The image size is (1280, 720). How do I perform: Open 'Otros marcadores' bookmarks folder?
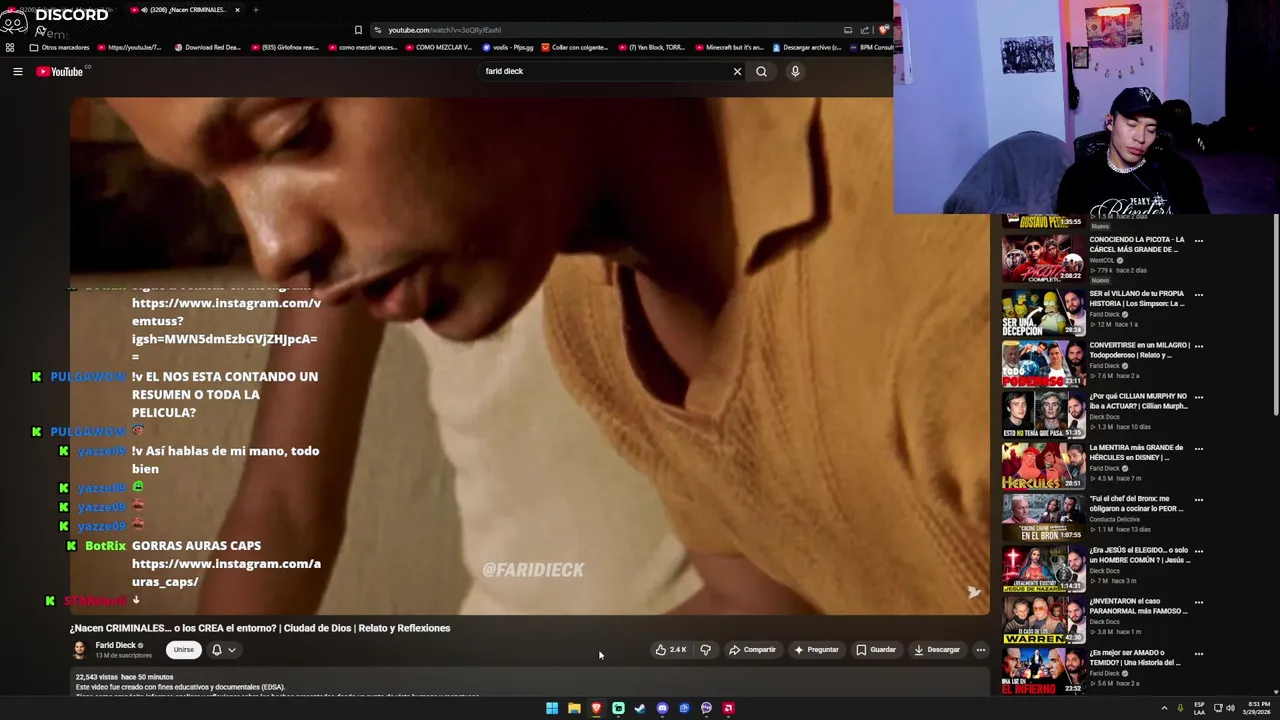(x=59, y=47)
